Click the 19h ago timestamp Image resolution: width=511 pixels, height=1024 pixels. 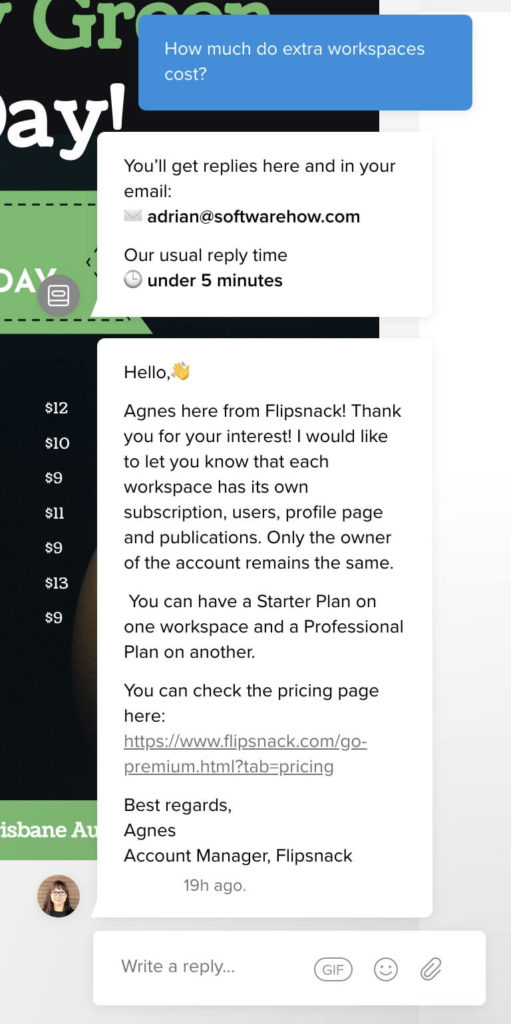pyautogui.click(x=214, y=886)
